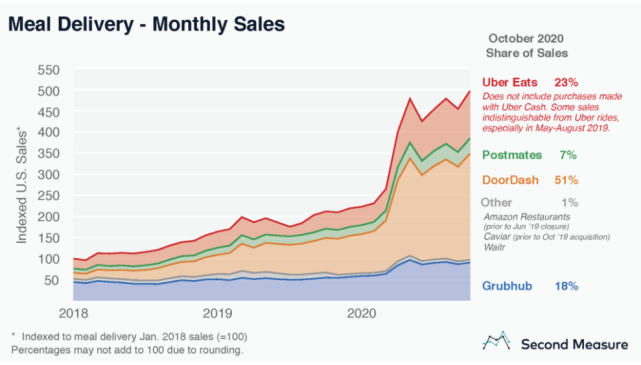Click the 2019 x-axis label
The height and width of the screenshot is (365, 641).
[217, 313]
